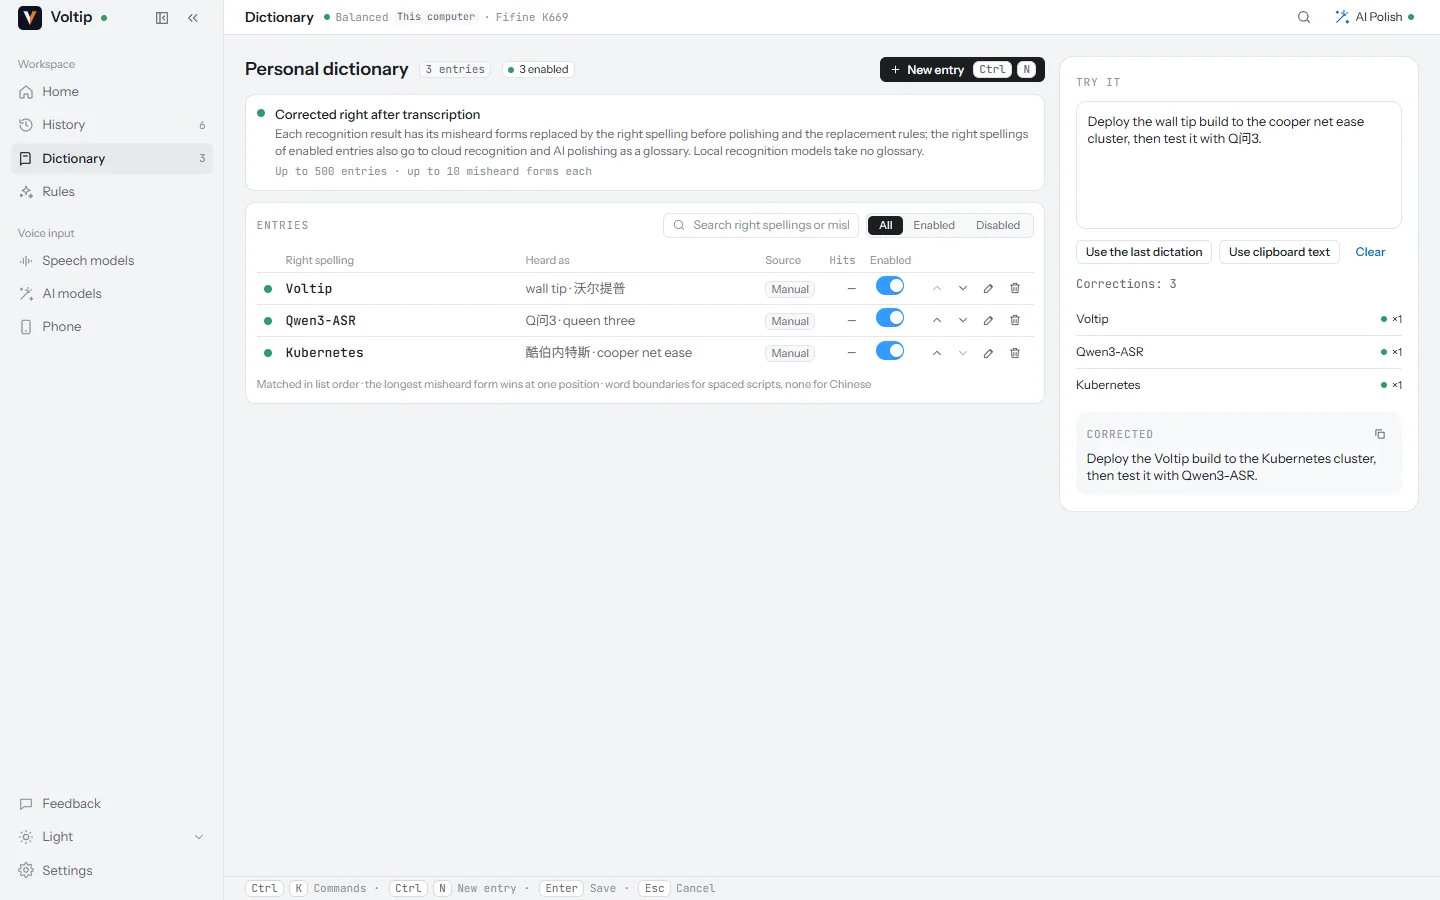Copy the corrected text
Viewport: 1440px width, 900px height.
click(1380, 434)
